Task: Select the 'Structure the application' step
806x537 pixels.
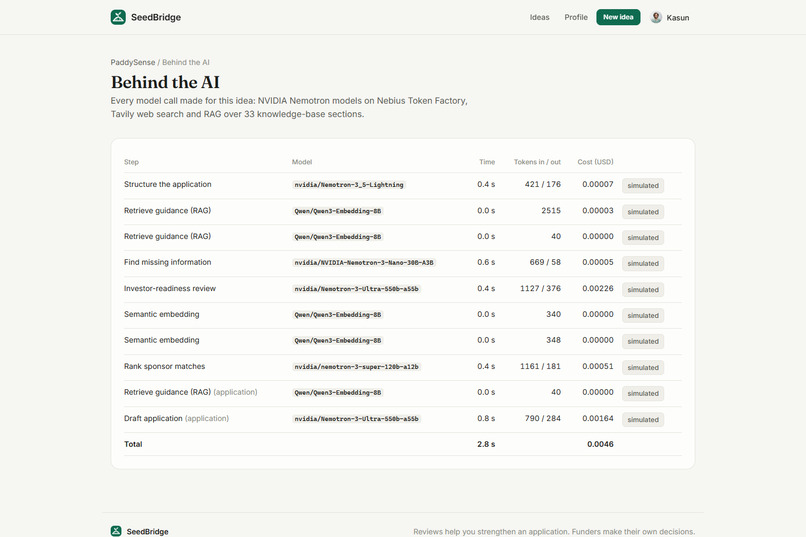Action: [x=168, y=184]
